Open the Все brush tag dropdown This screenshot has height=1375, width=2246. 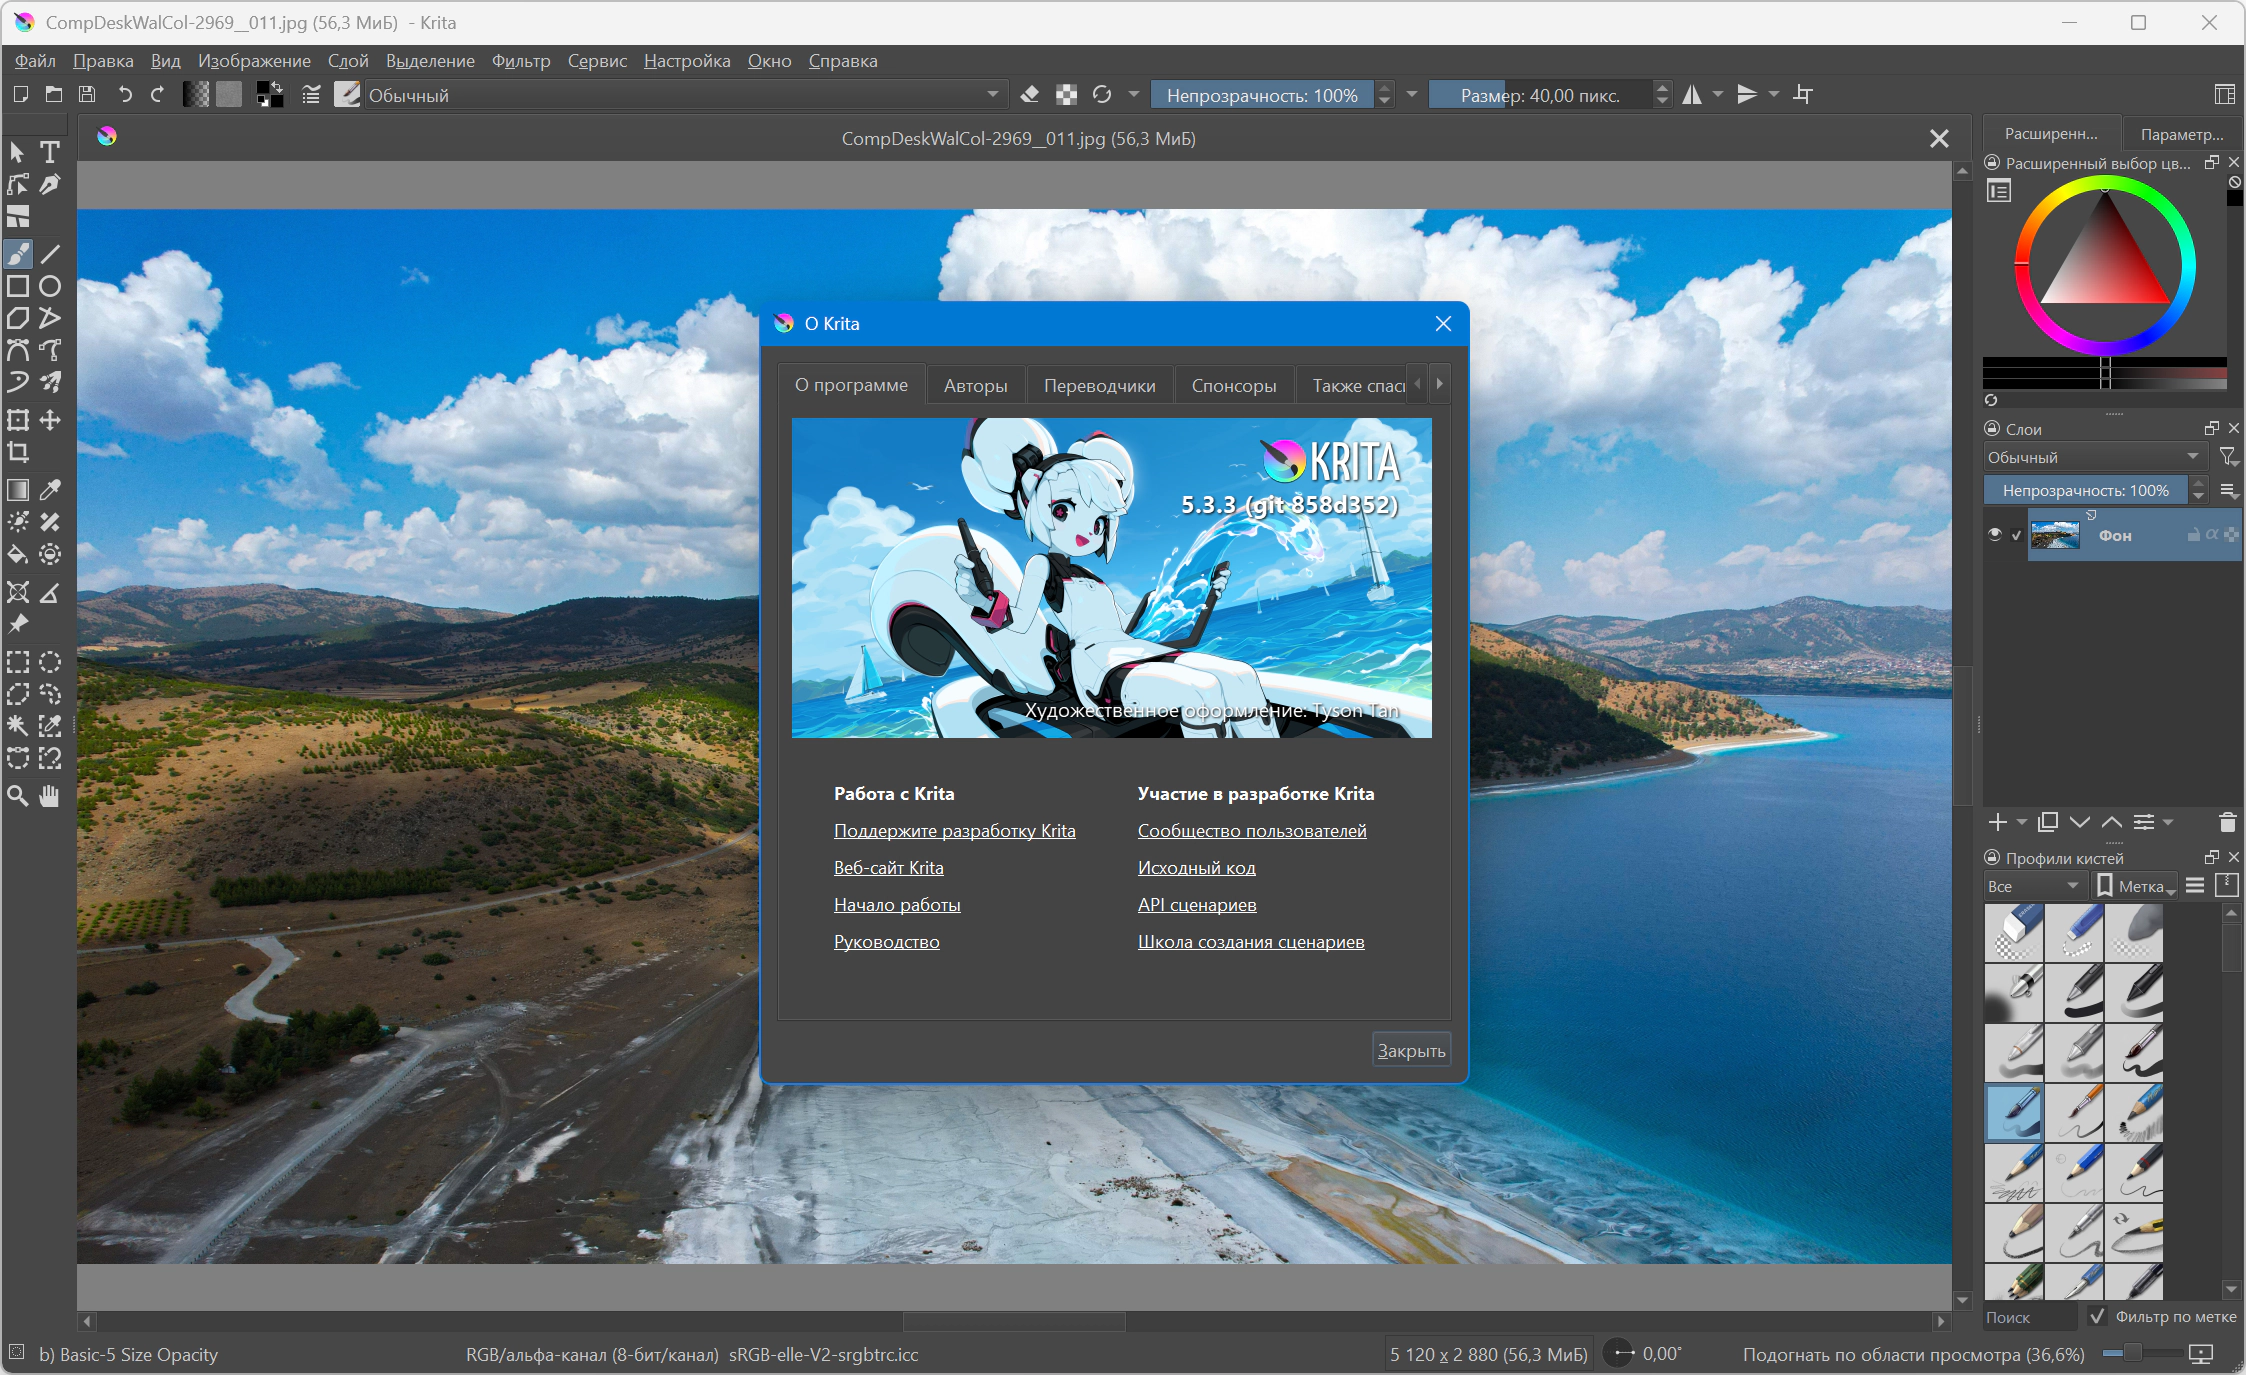coord(2034,886)
